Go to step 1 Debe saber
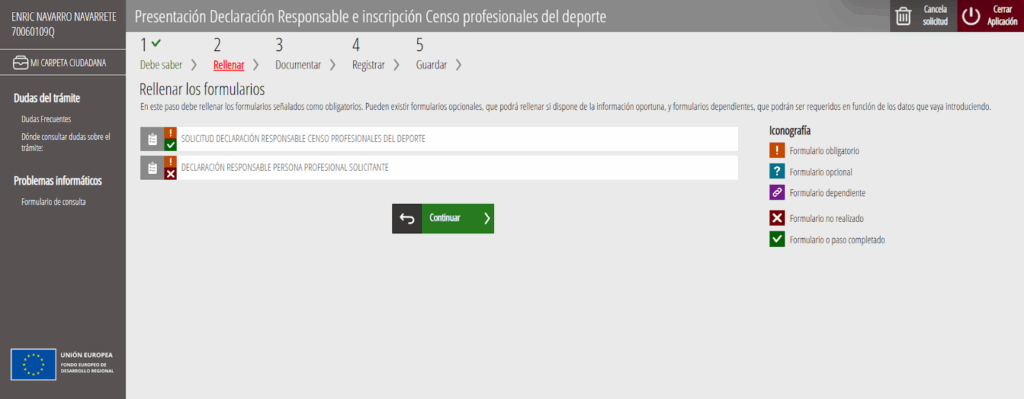Viewport: 1024px width, 399px height. coord(161,65)
